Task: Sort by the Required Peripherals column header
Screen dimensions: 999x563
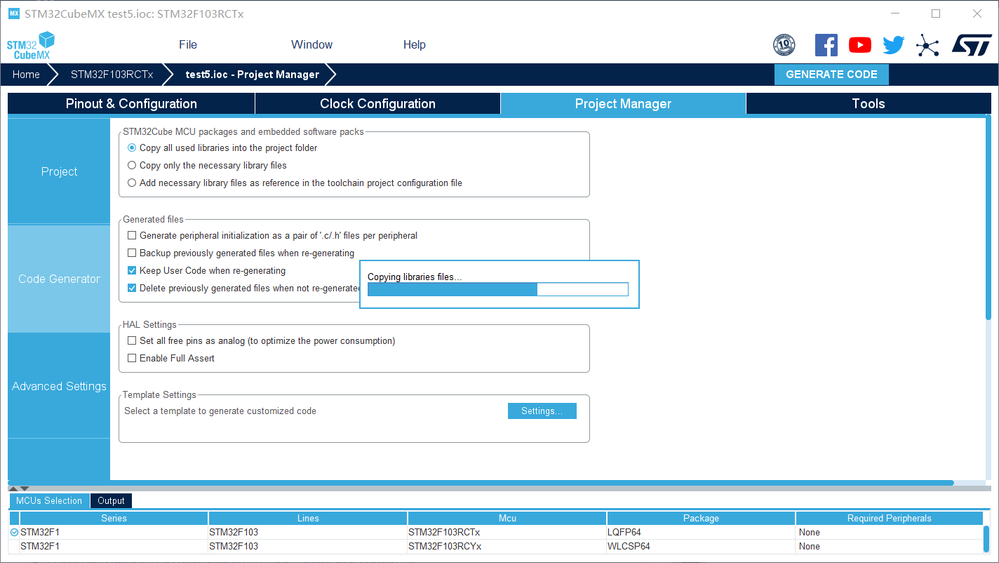Action: tap(889, 518)
